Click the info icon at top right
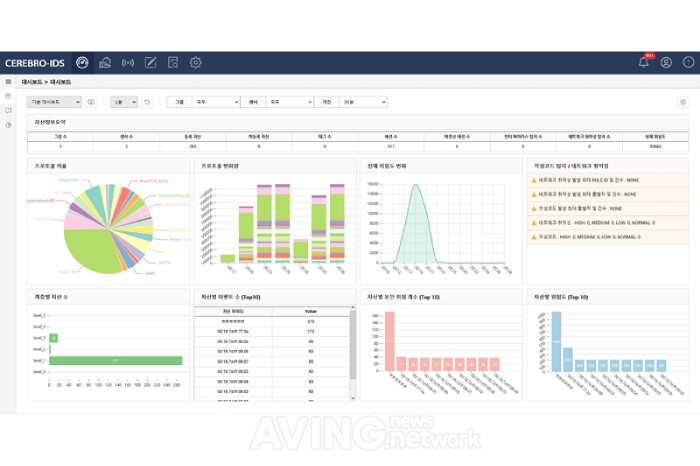700x466 pixels. [688, 62]
